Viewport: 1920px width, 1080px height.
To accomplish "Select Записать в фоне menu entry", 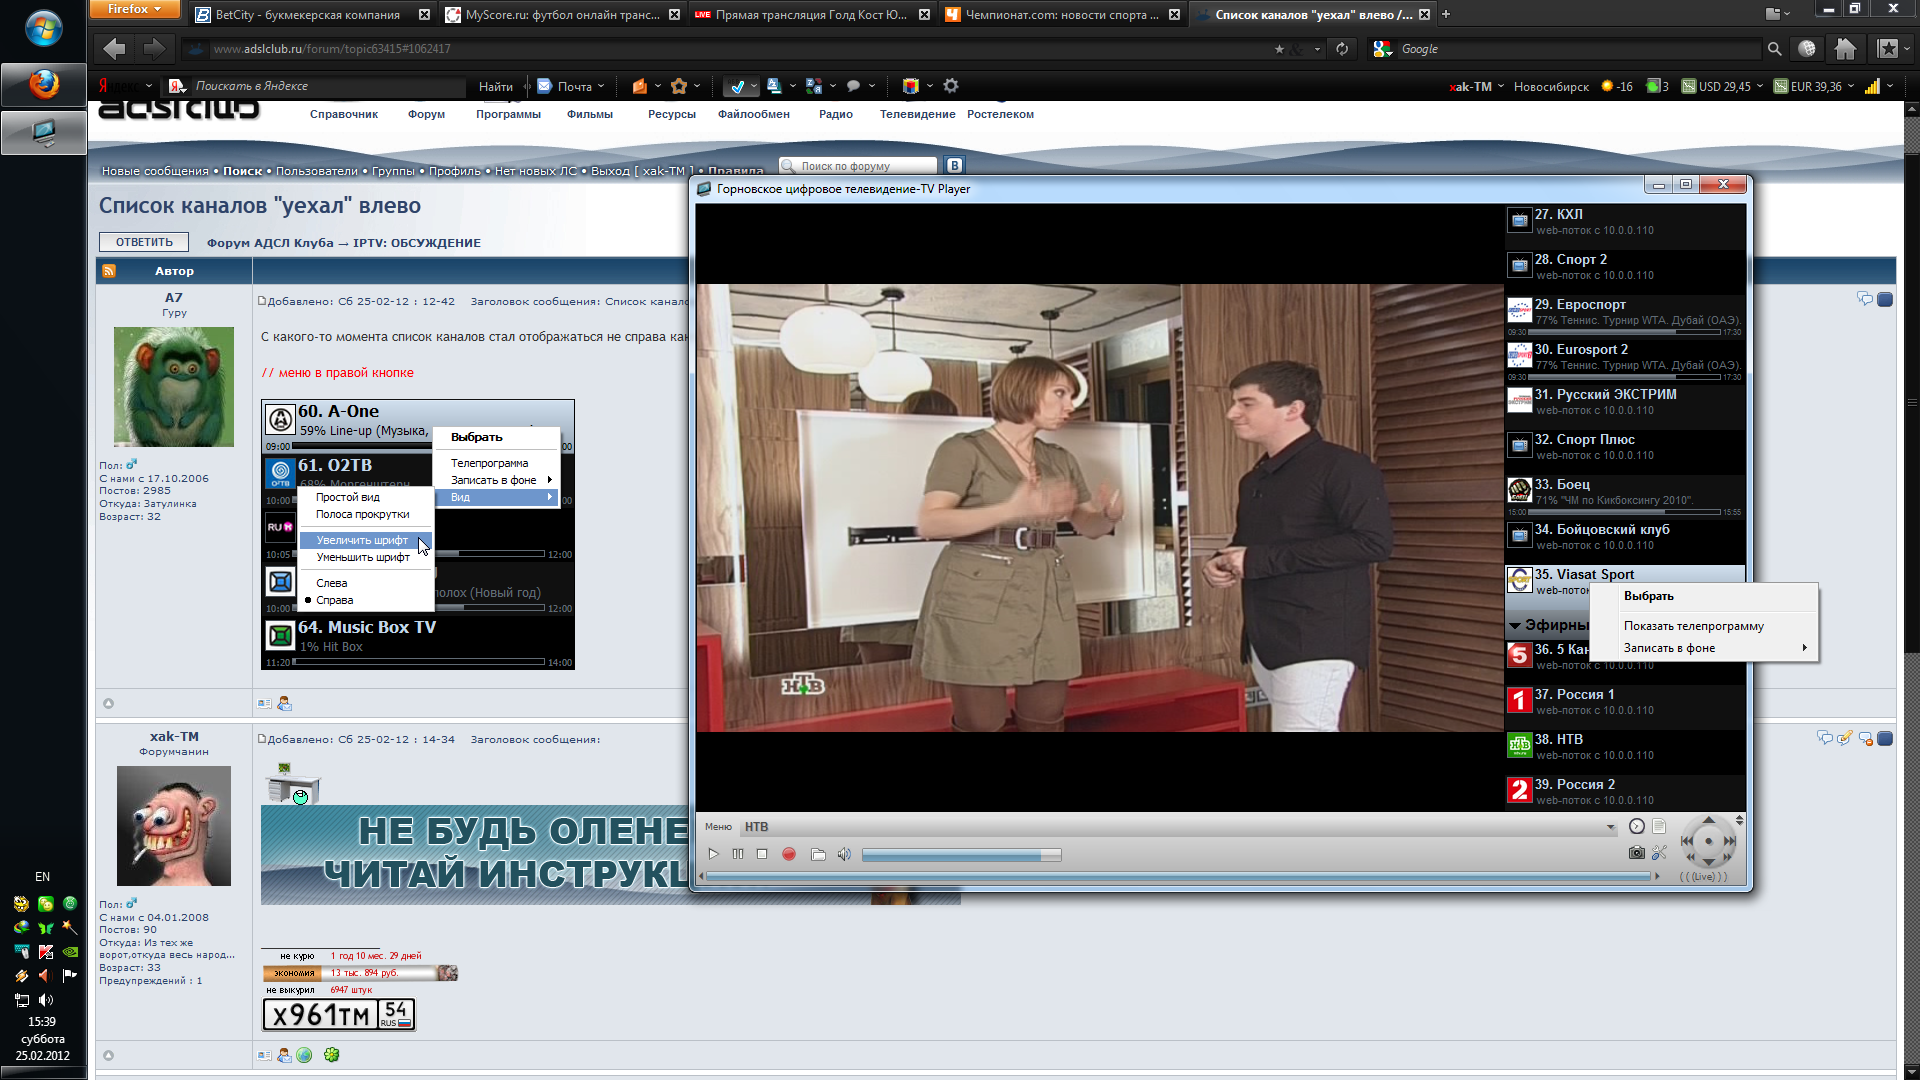I will [1669, 648].
